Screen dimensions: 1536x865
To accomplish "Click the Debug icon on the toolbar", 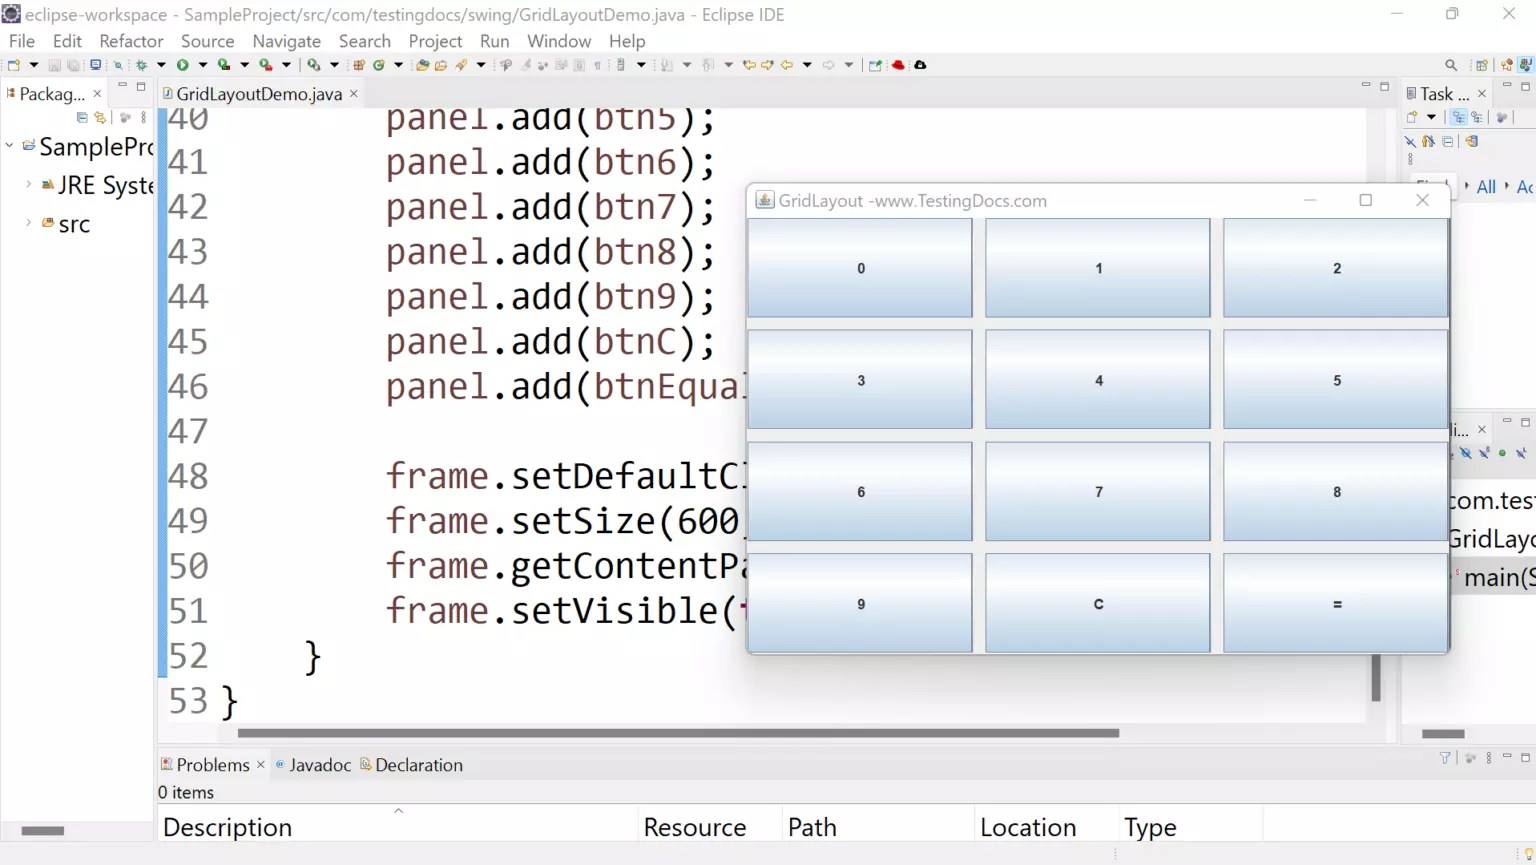I will click(x=140, y=64).
